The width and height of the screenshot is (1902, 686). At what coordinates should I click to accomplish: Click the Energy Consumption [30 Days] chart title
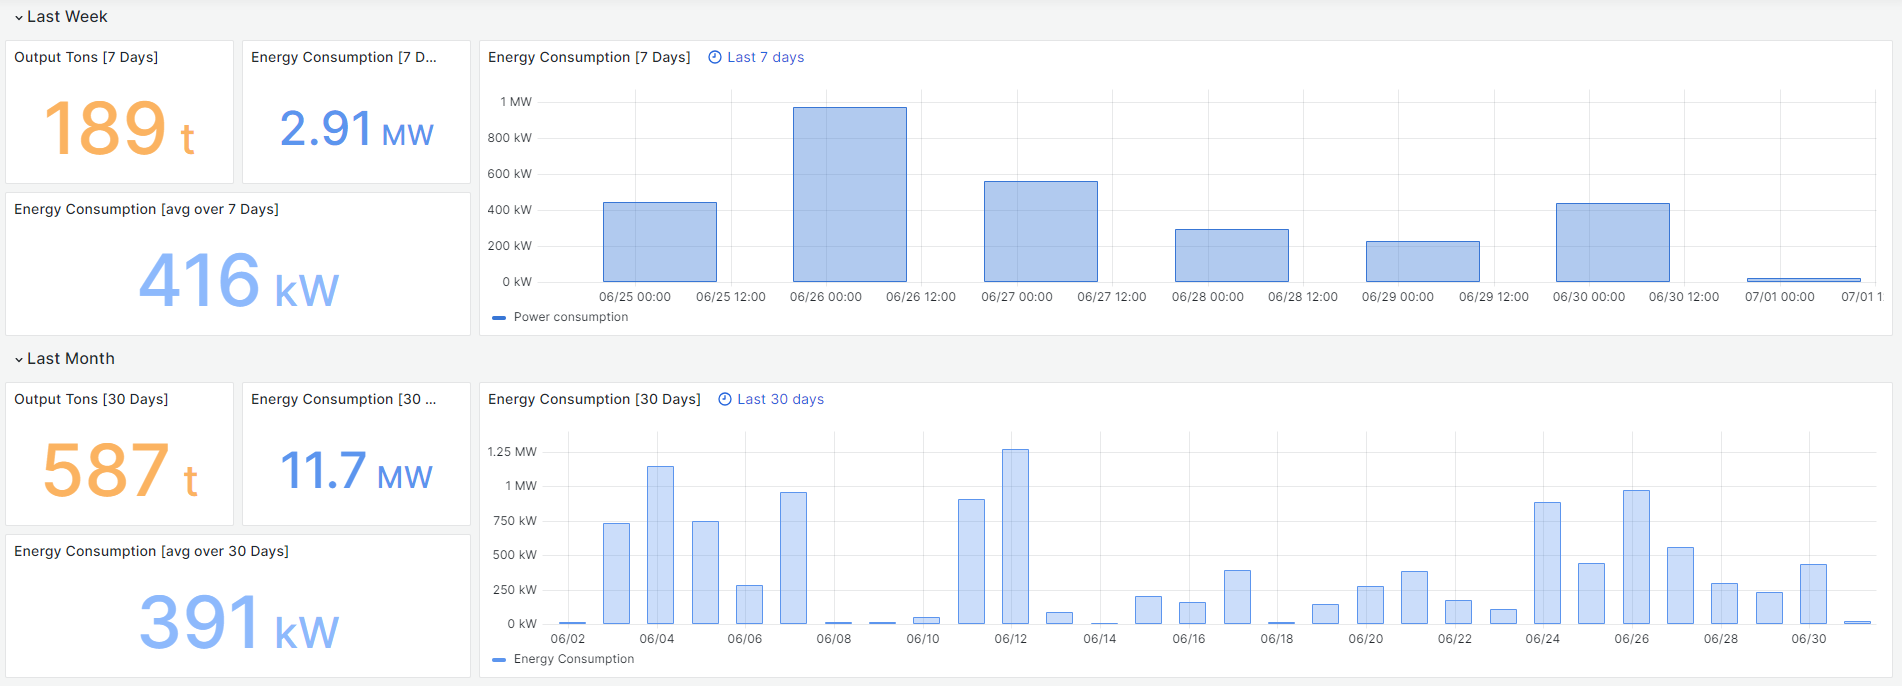594,400
